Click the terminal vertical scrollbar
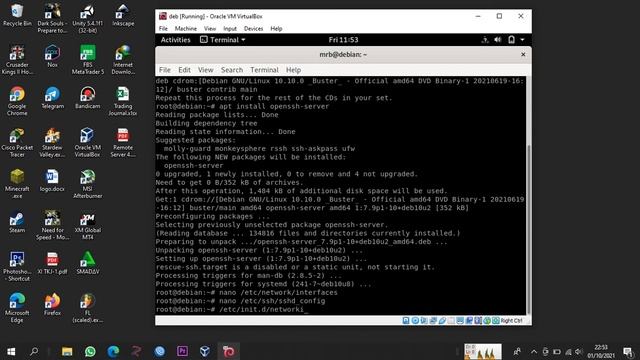This screenshot has height=360, width=640. 529,229
